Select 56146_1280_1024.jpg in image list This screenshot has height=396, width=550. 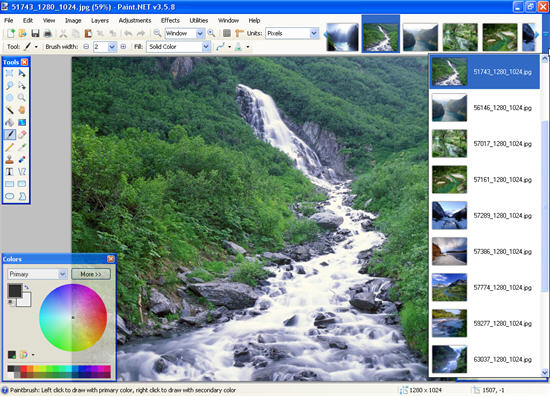[x=484, y=108]
